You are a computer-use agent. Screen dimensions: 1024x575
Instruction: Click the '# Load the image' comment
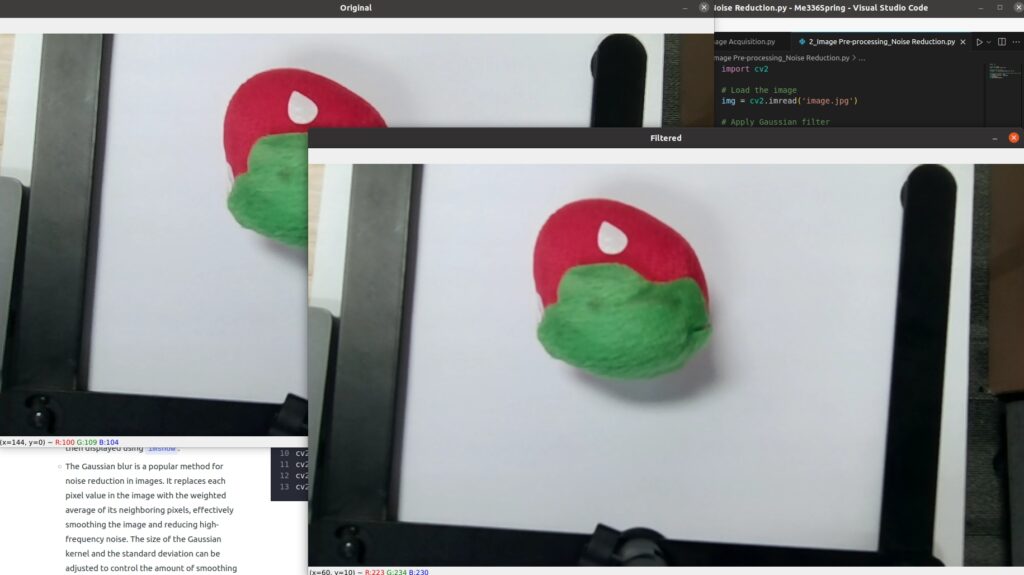tap(759, 90)
